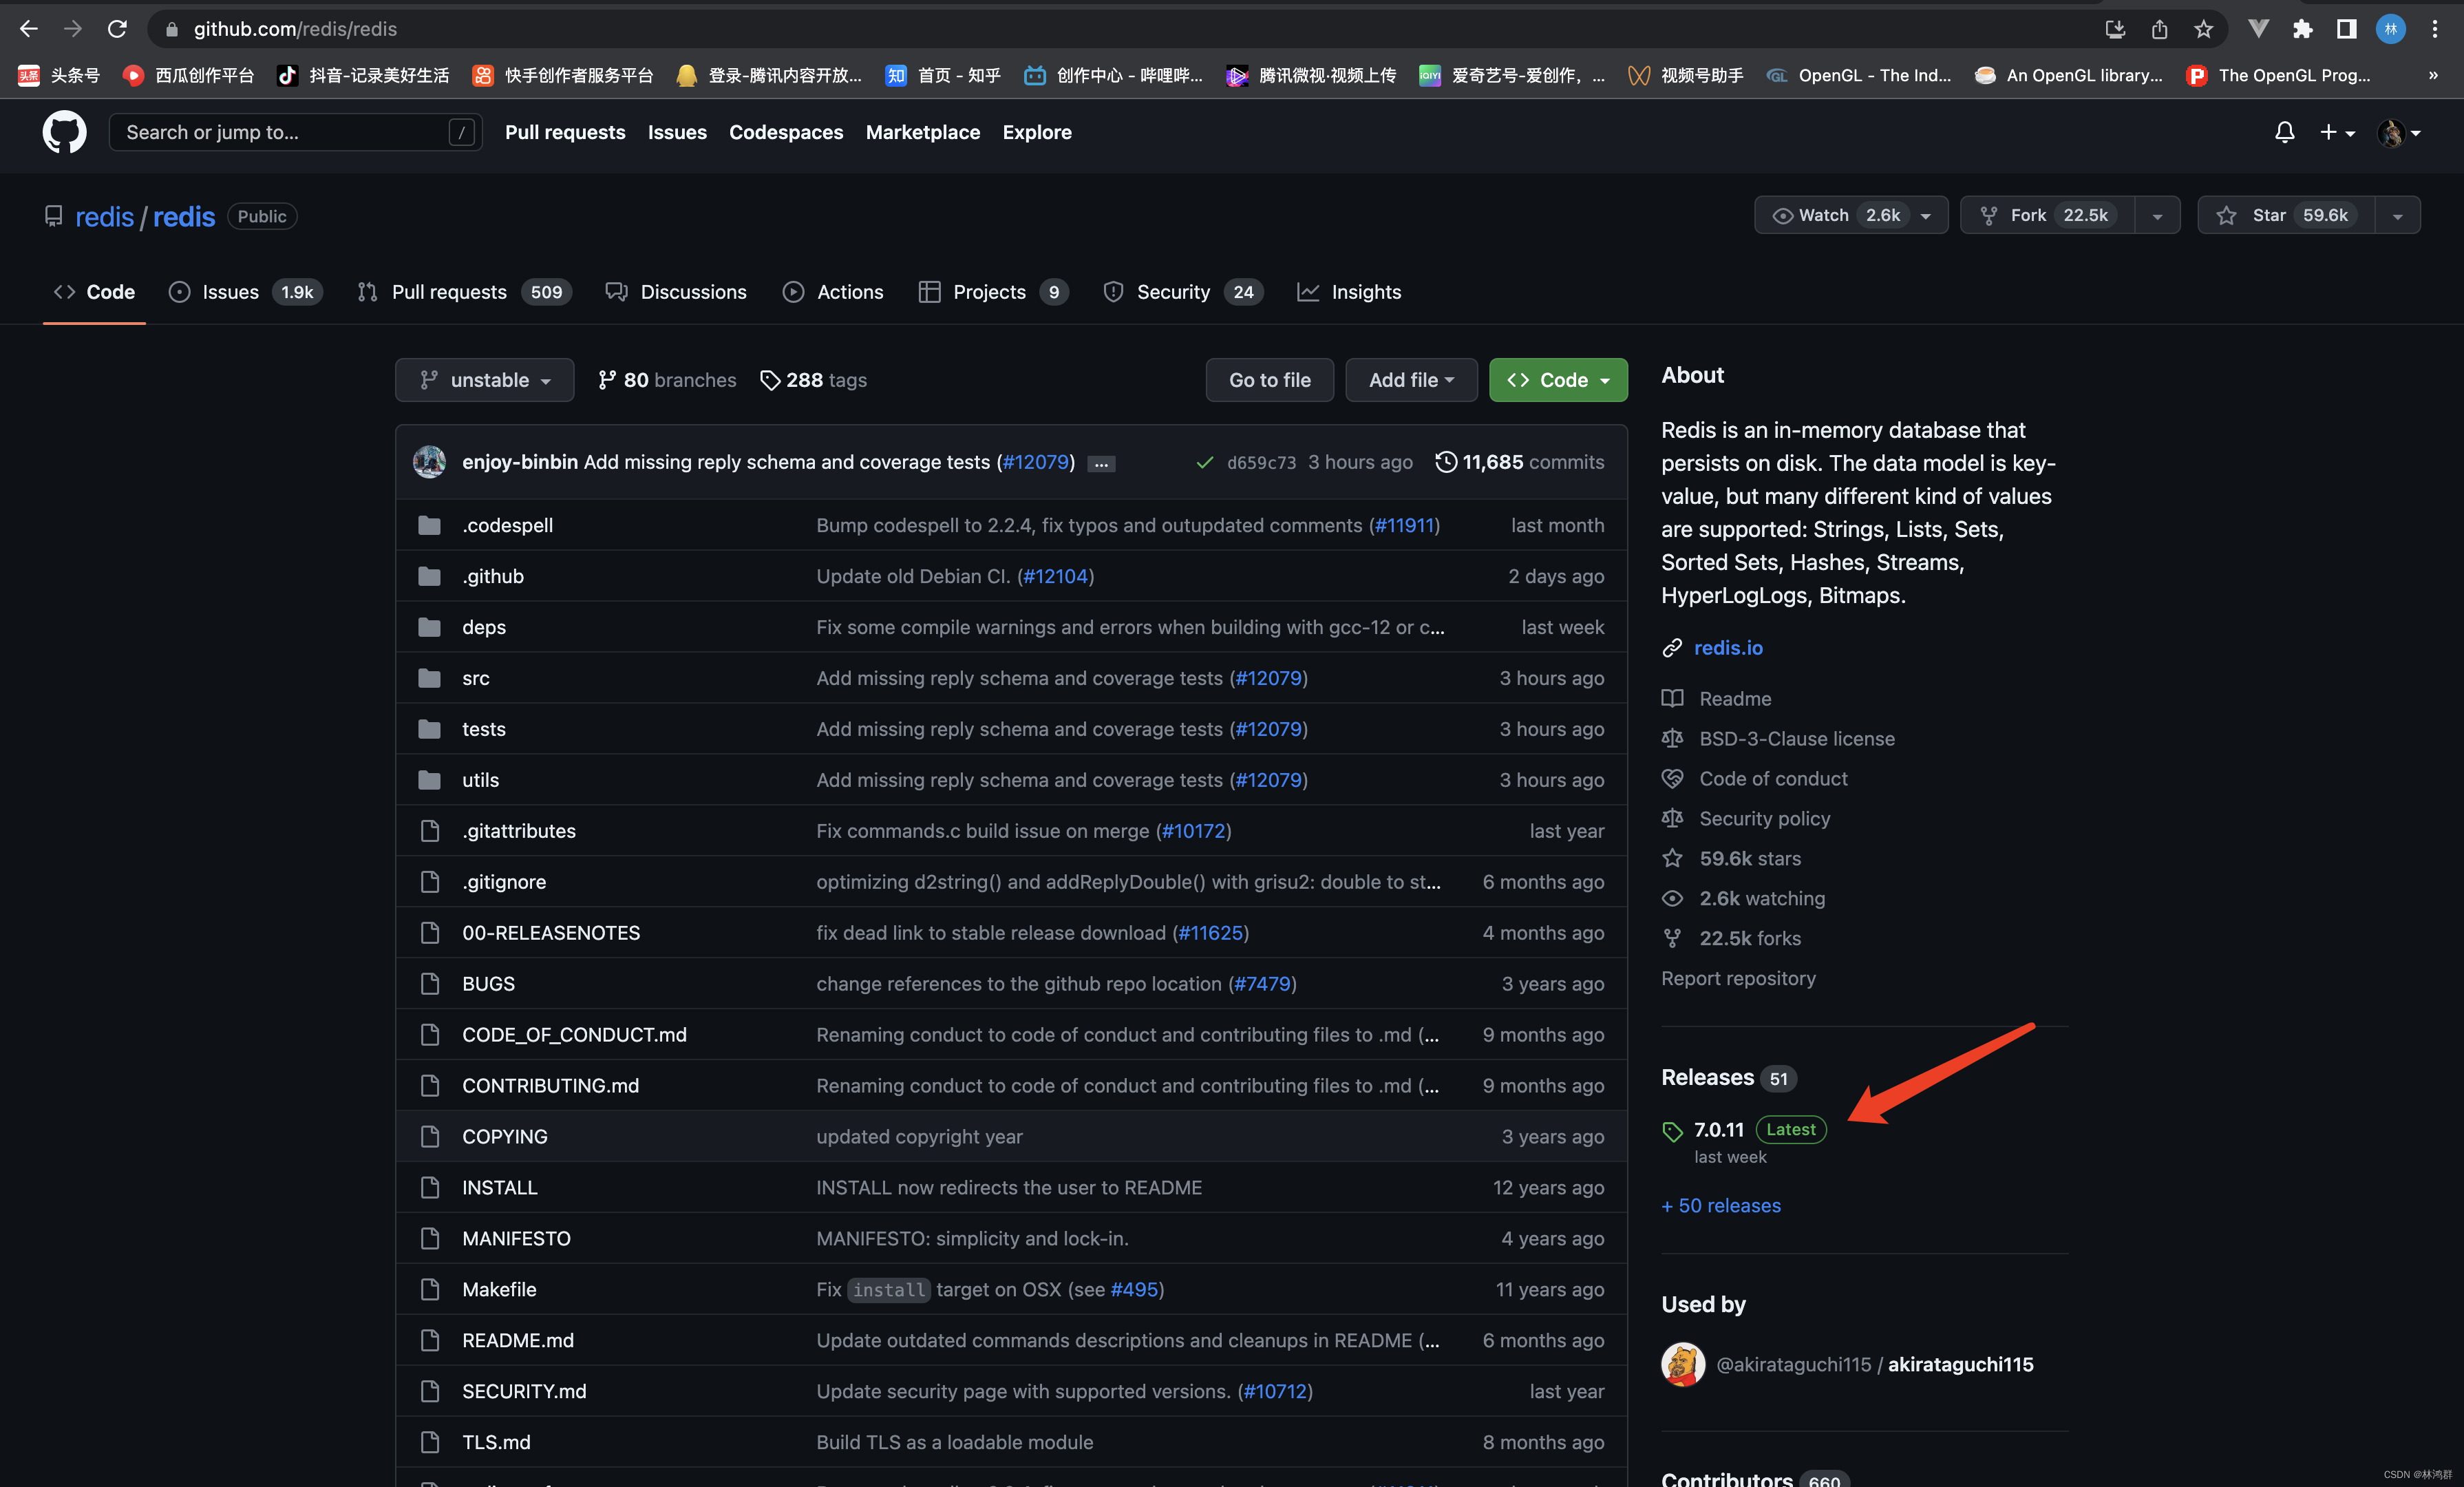Open the 00-RELEASENOTES file

551,933
